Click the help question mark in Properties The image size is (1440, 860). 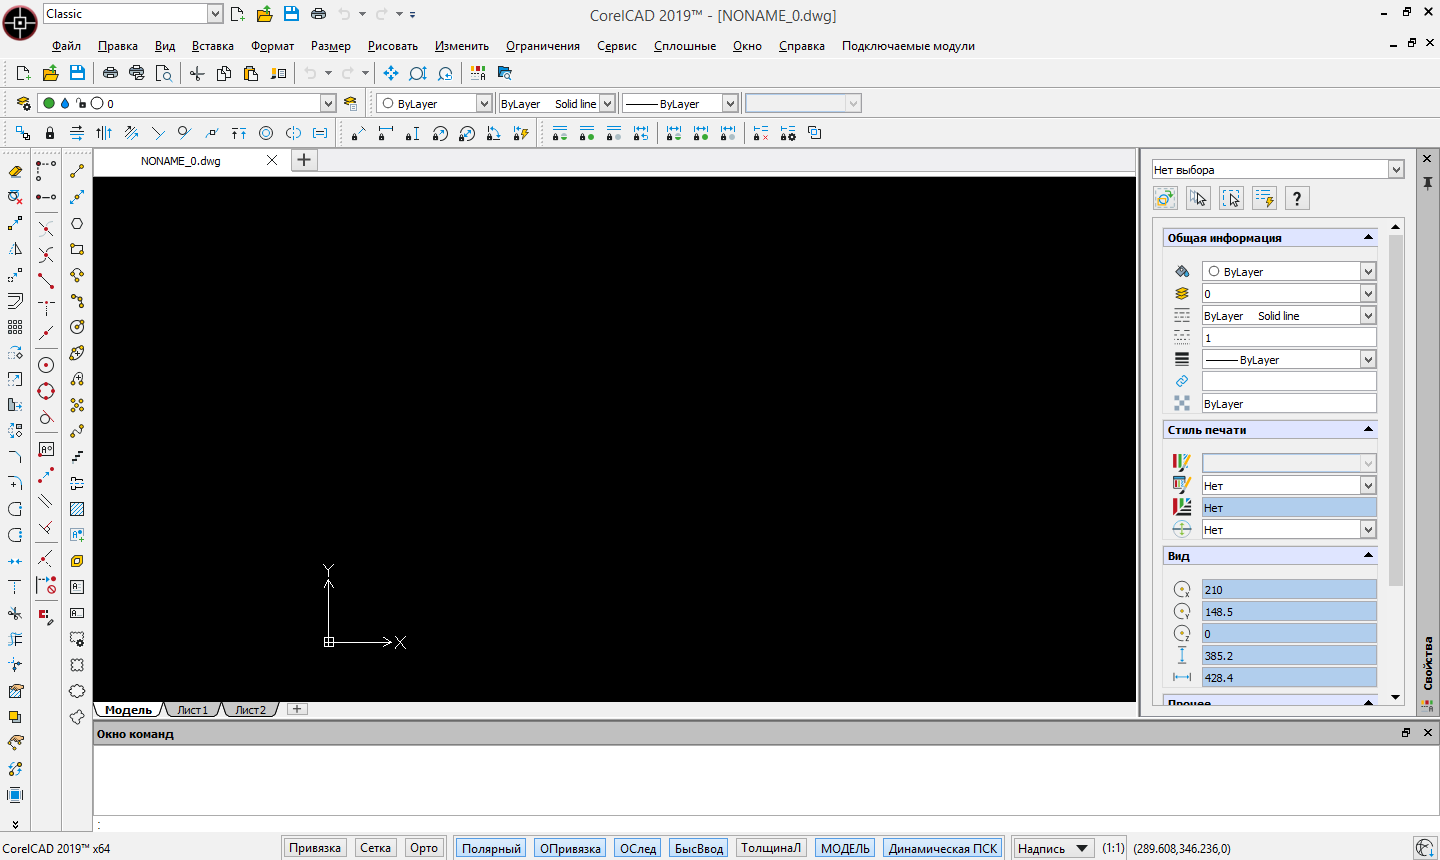pos(1297,198)
